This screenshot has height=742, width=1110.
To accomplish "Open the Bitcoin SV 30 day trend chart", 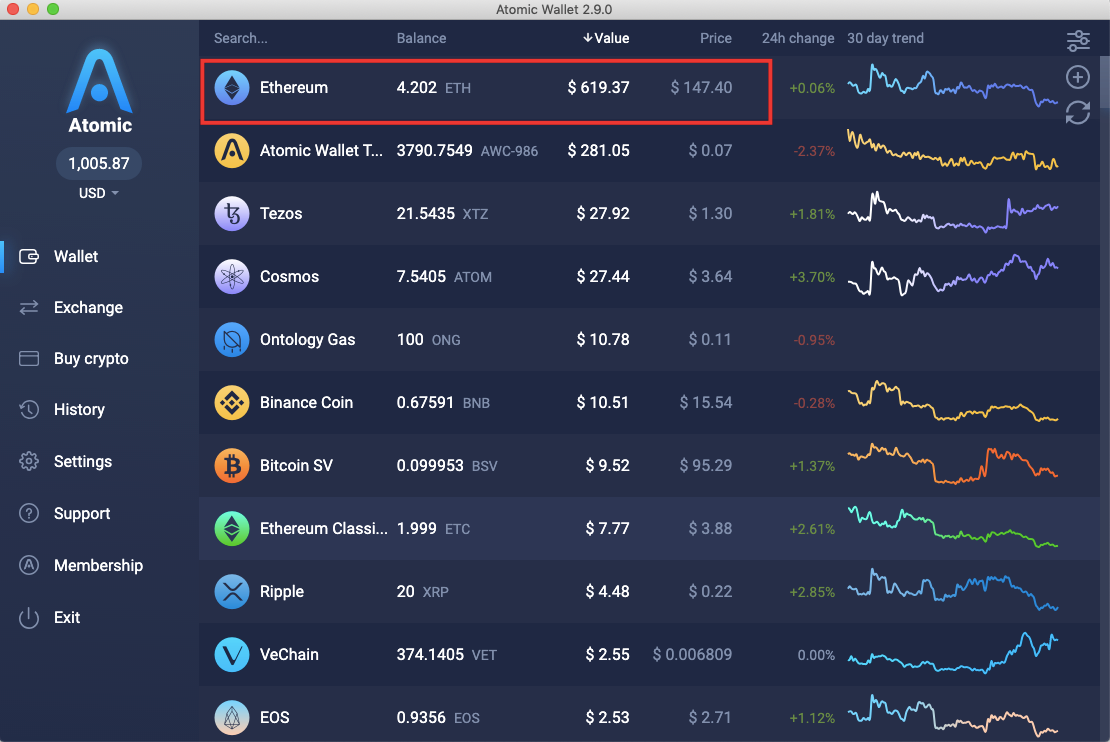I will pos(953,464).
